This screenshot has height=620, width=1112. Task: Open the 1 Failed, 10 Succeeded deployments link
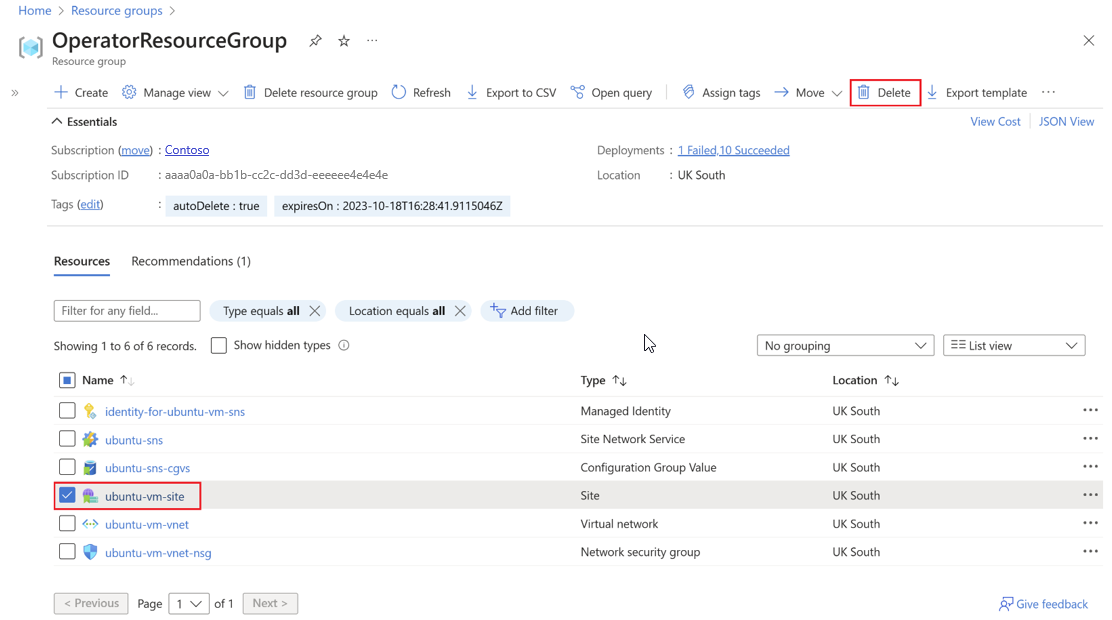(733, 150)
